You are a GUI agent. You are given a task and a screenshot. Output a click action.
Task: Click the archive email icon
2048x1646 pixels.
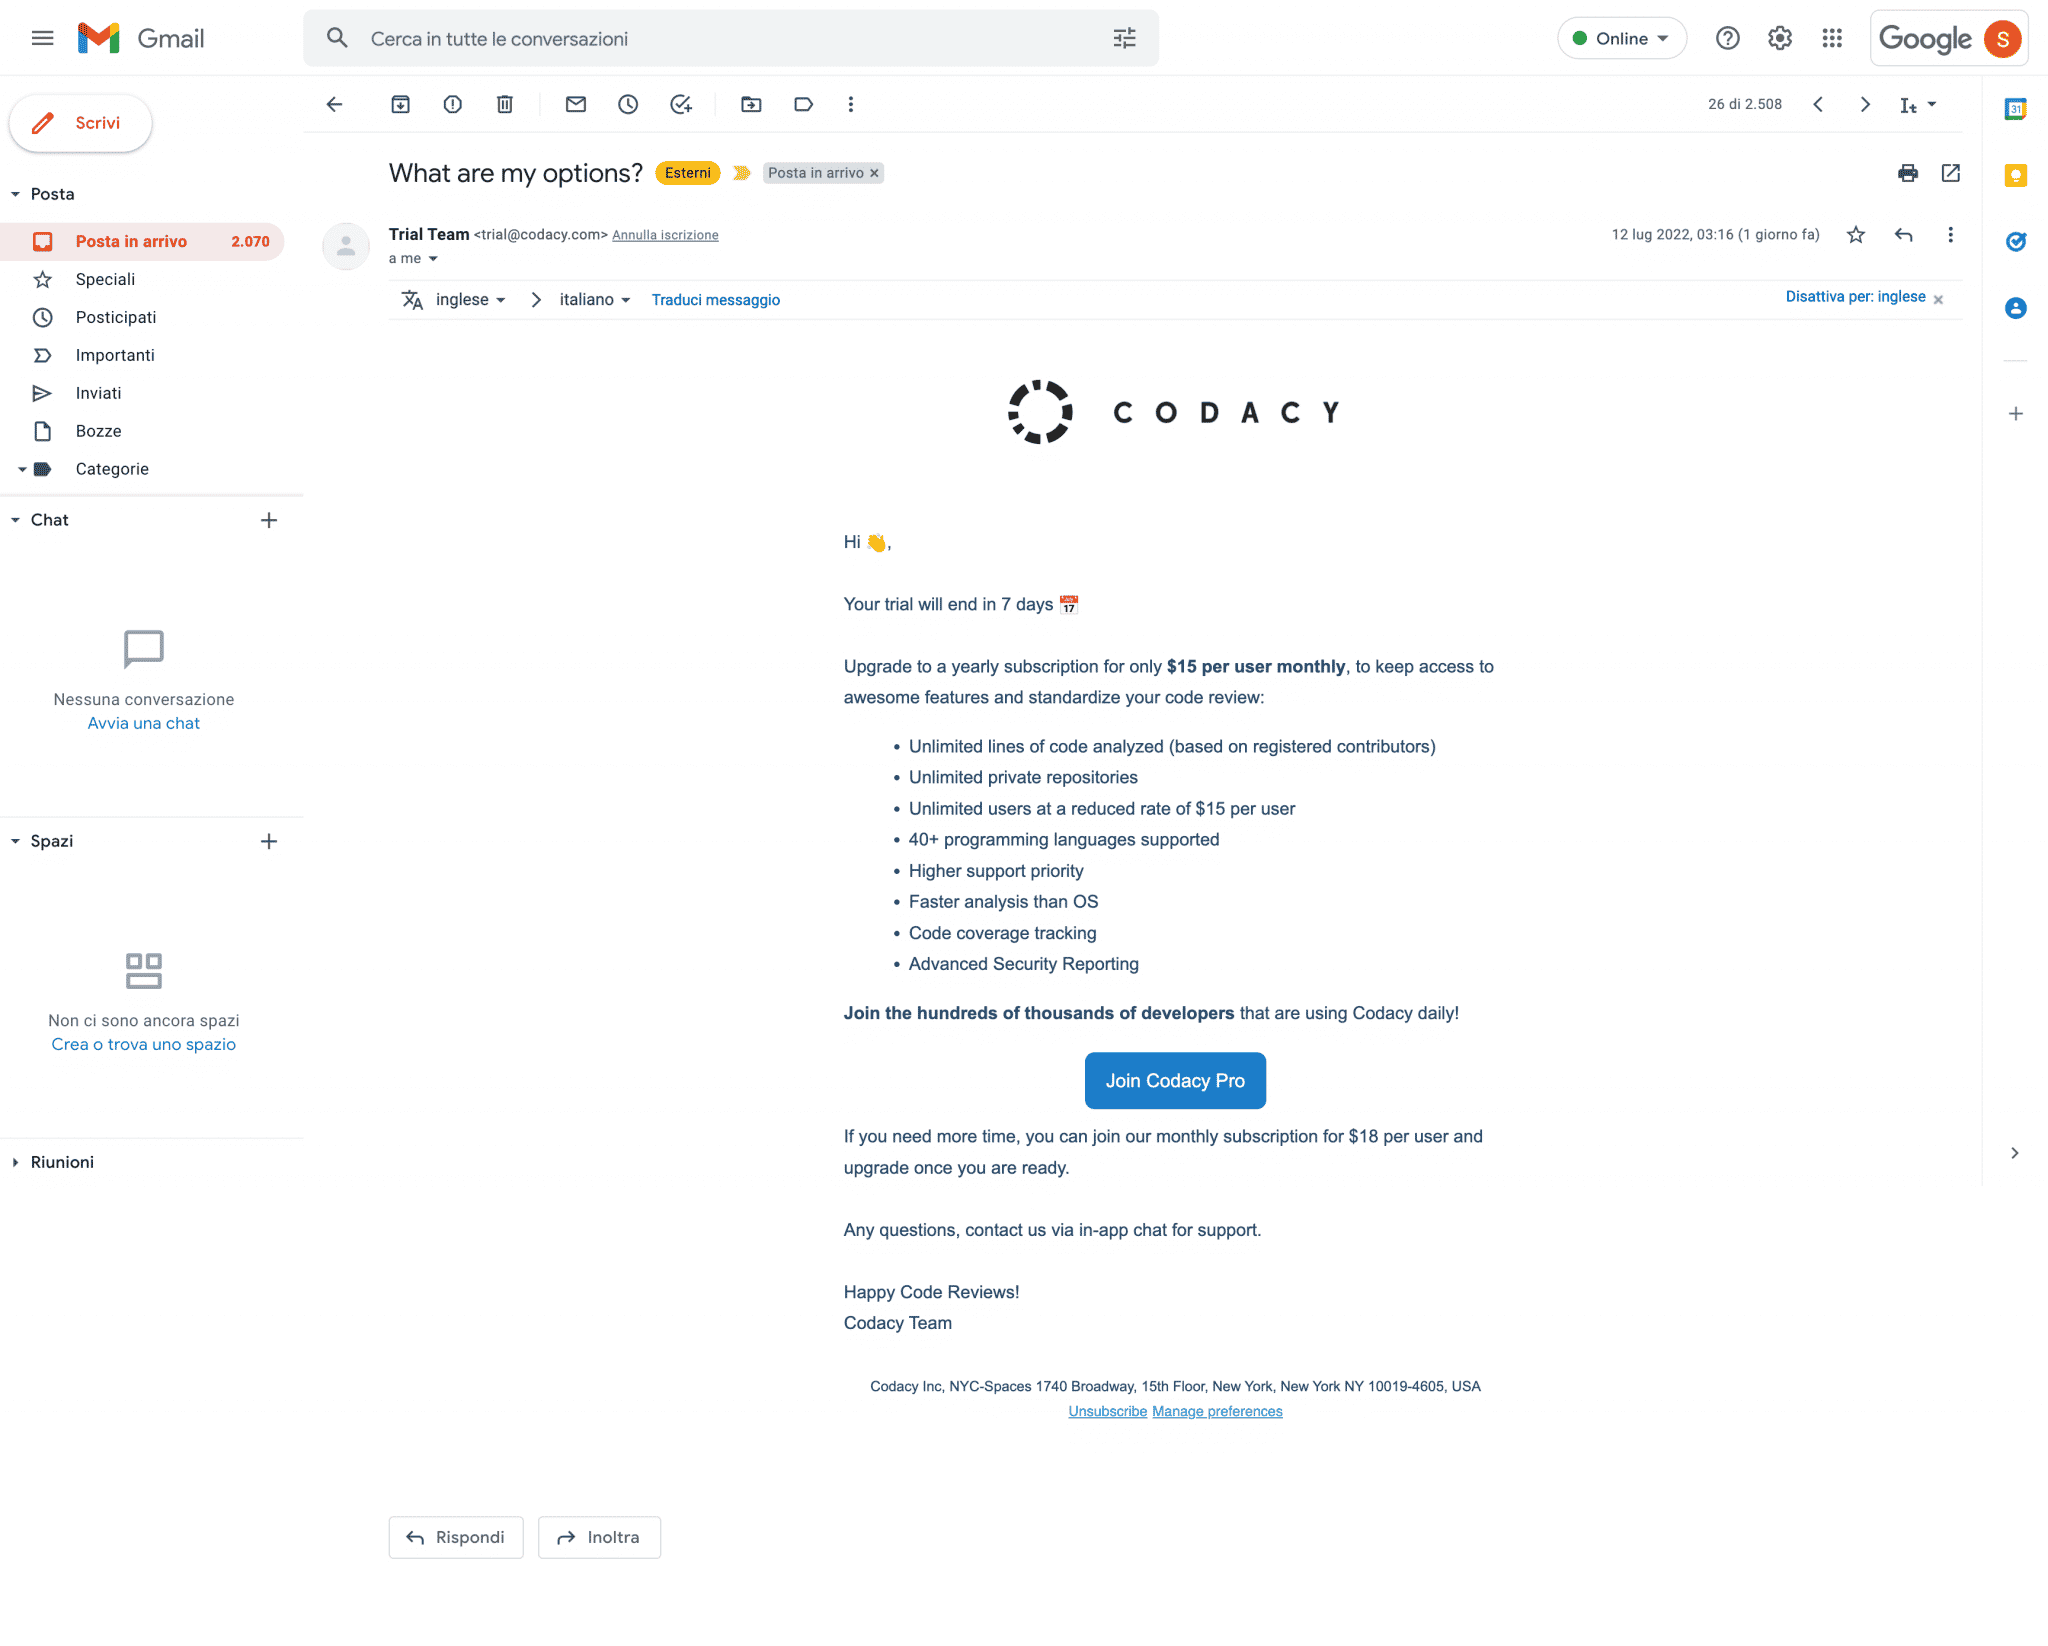pos(400,104)
